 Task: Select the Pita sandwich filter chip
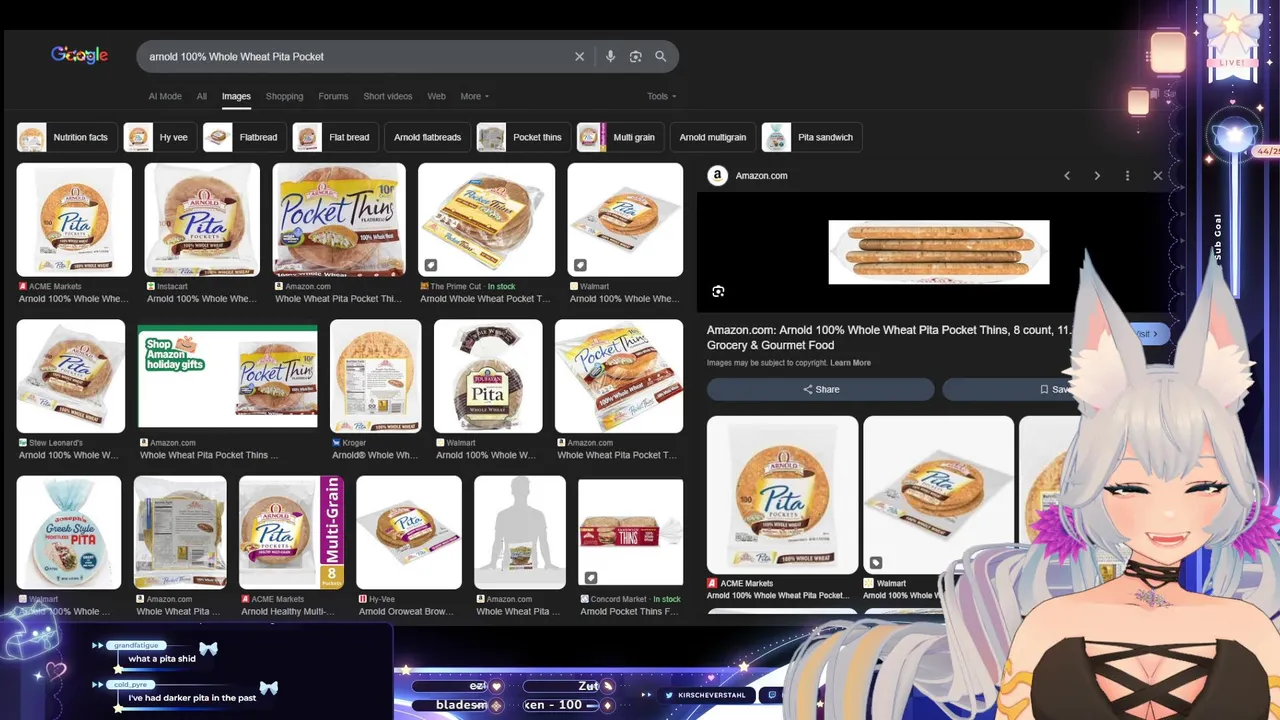coord(812,137)
